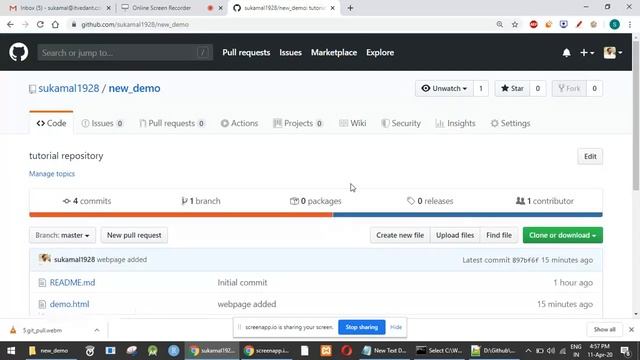Open Issues in top navigation
This screenshot has width=640, height=360.
290,53
